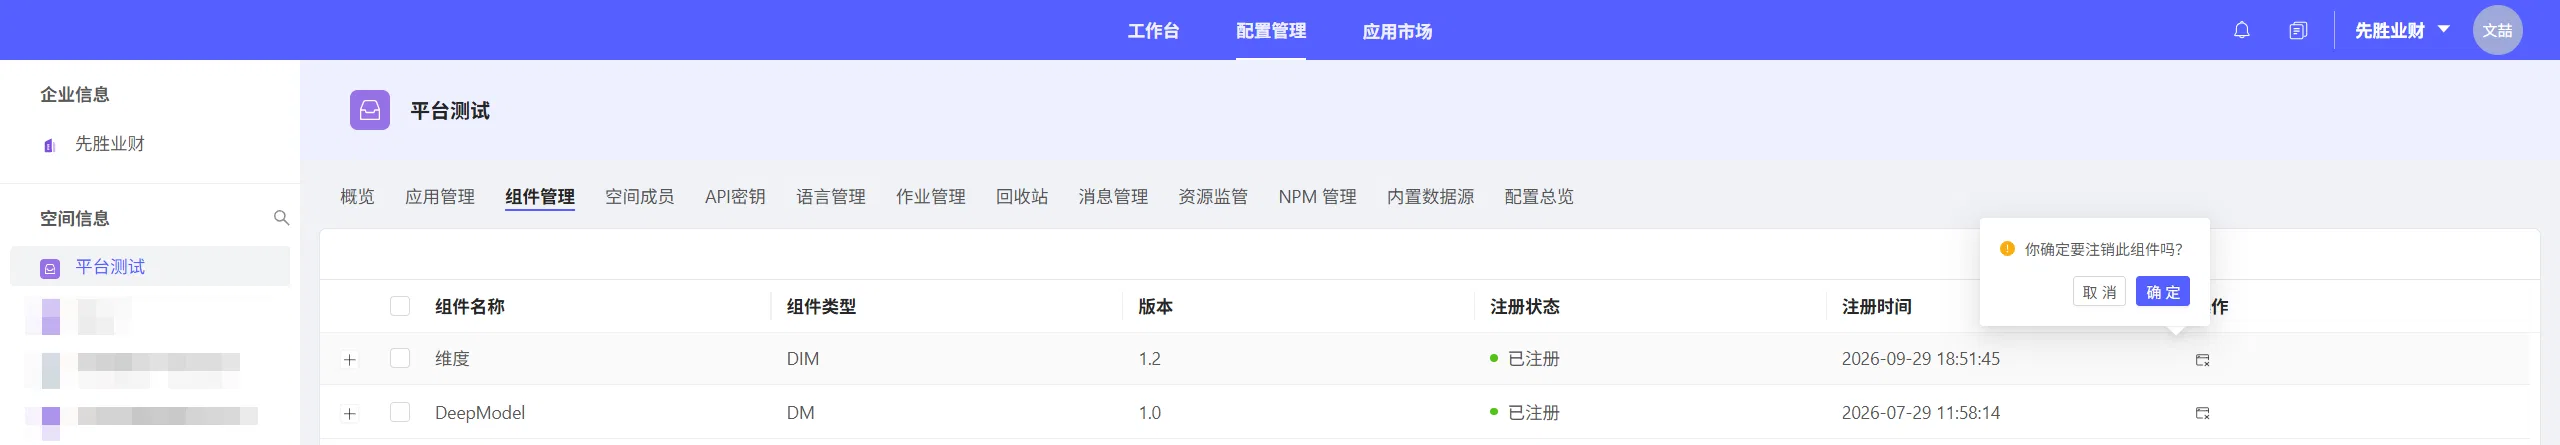Screen dimensions: 2560x445
Task: Click 已注册 status in DeepModel row
Action: coord(1525,413)
